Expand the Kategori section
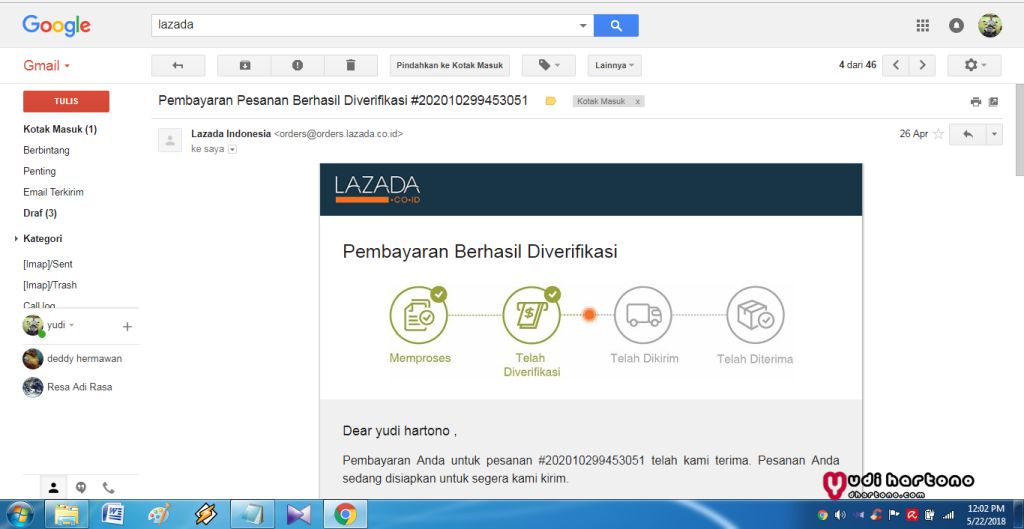1024x529 pixels. tap(16, 239)
